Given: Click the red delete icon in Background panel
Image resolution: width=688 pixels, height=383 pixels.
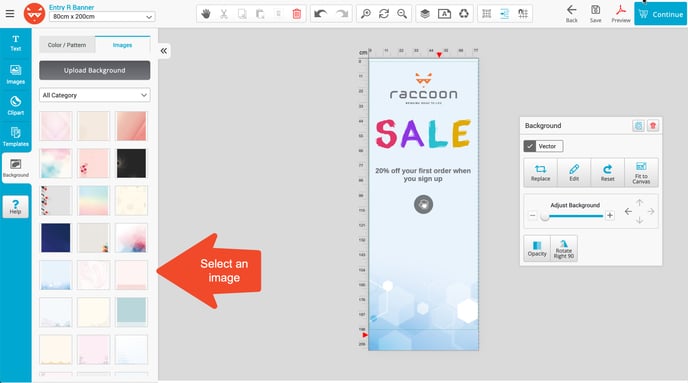Looking at the screenshot, I should point(653,126).
